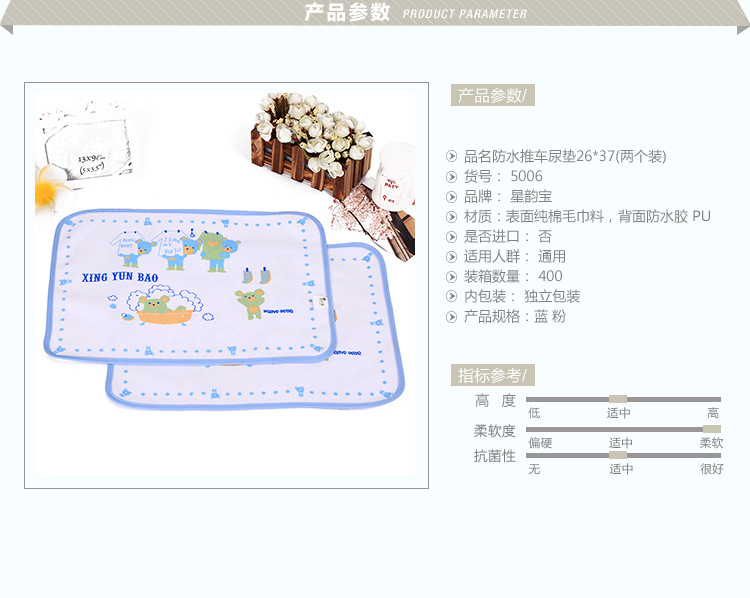Click the 抗菌性 slider label
The height and width of the screenshot is (598, 750).
coord(495,456)
